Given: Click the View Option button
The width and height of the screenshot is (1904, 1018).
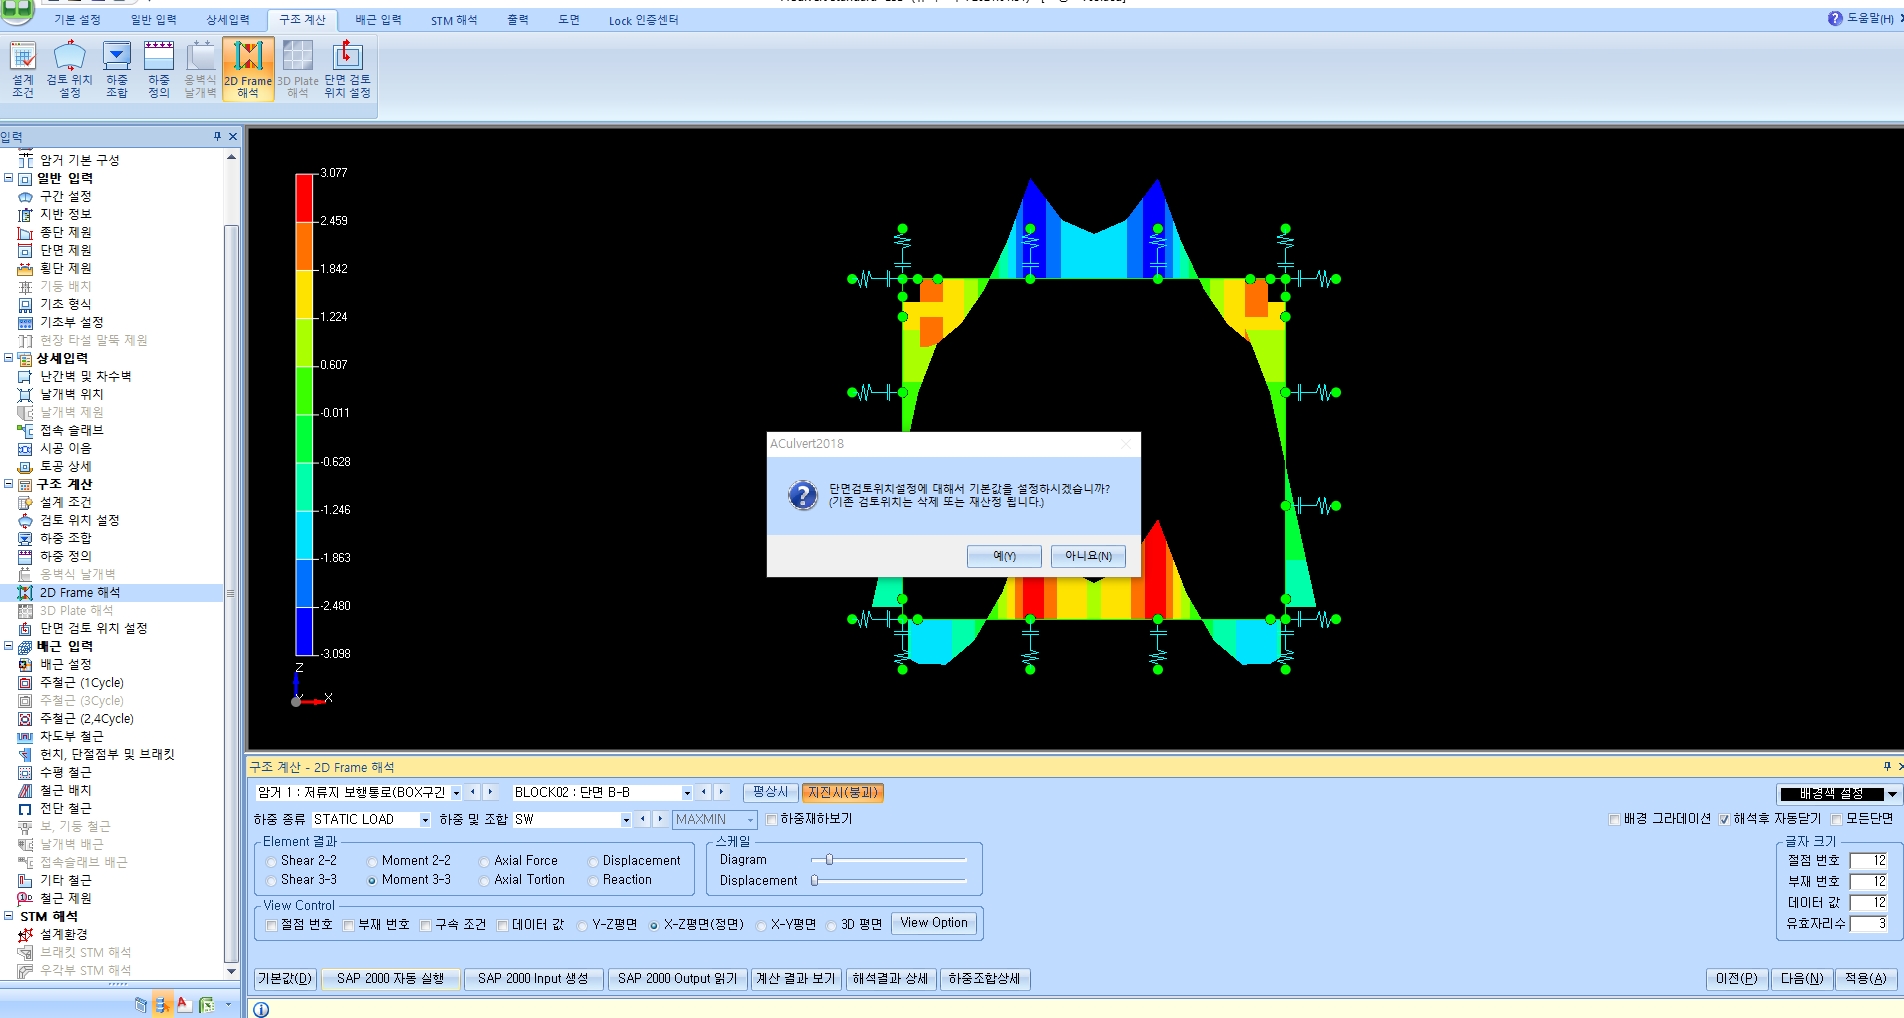Looking at the screenshot, I should tap(934, 923).
